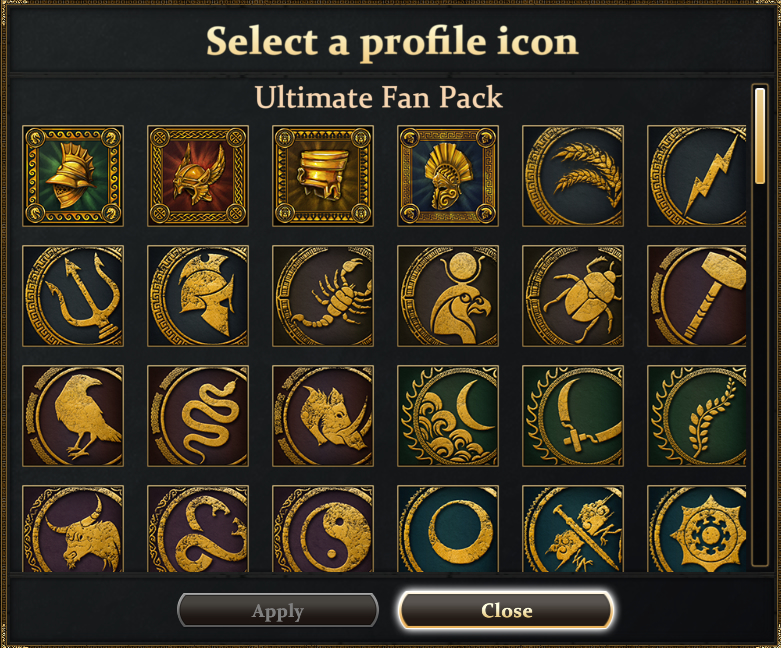Select the raven bird icon
781x648 pixels.
(x=73, y=415)
